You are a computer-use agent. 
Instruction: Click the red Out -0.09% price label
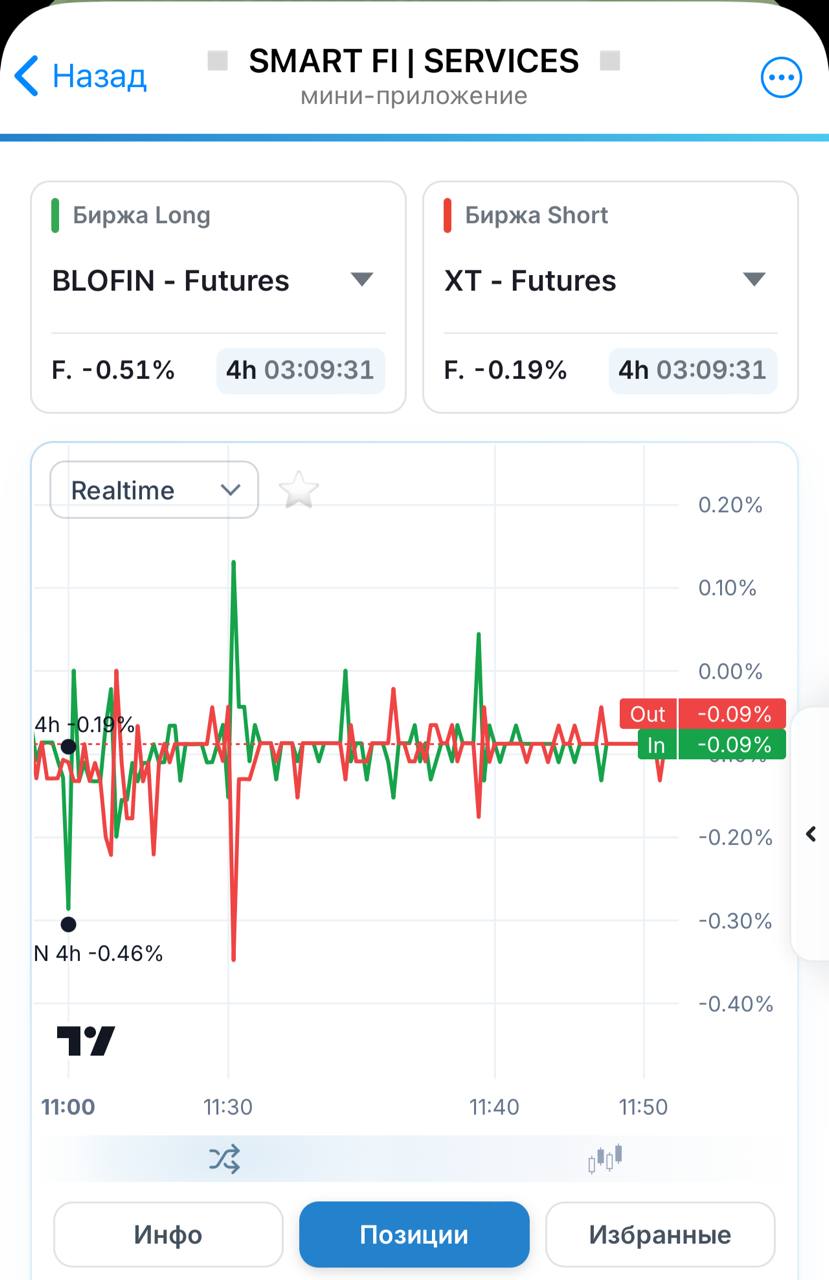(x=703, y=714)
